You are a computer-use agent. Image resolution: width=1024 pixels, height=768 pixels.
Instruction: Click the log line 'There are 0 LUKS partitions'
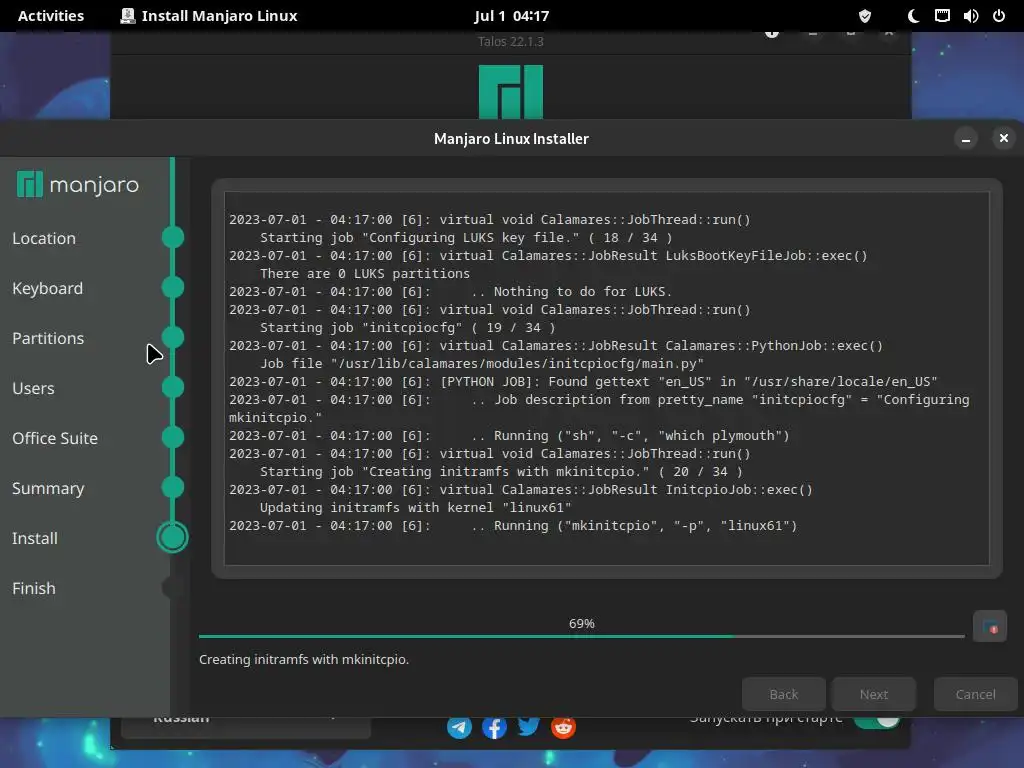365,274
